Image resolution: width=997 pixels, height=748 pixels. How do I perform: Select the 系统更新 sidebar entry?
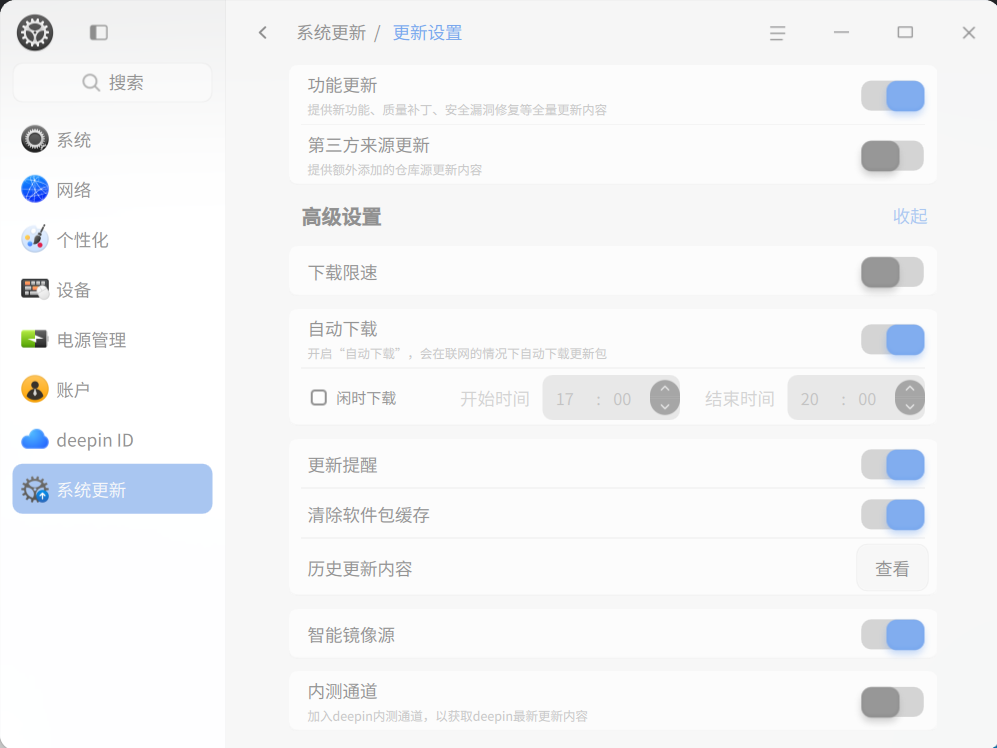point(113,489)
